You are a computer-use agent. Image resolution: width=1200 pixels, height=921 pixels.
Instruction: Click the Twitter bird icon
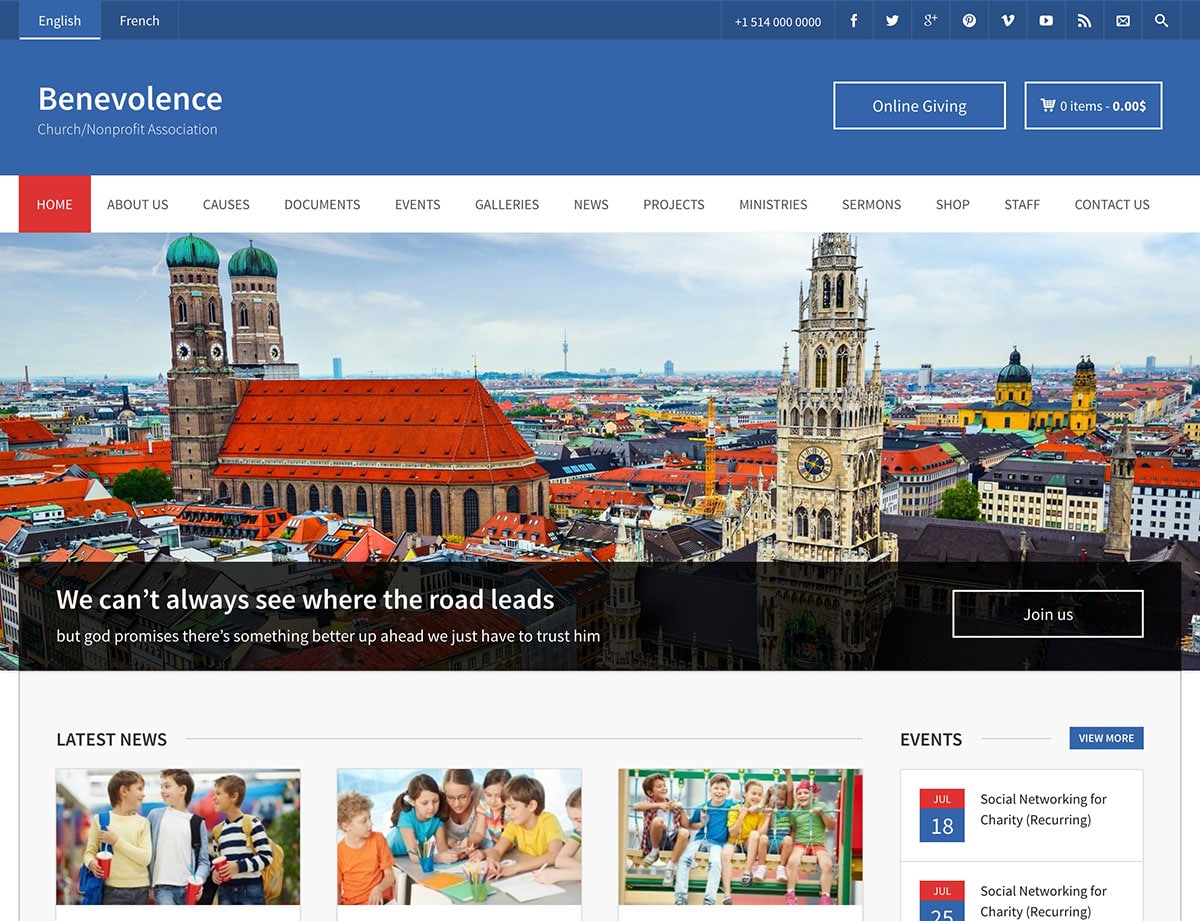click(x=892, y=21)
